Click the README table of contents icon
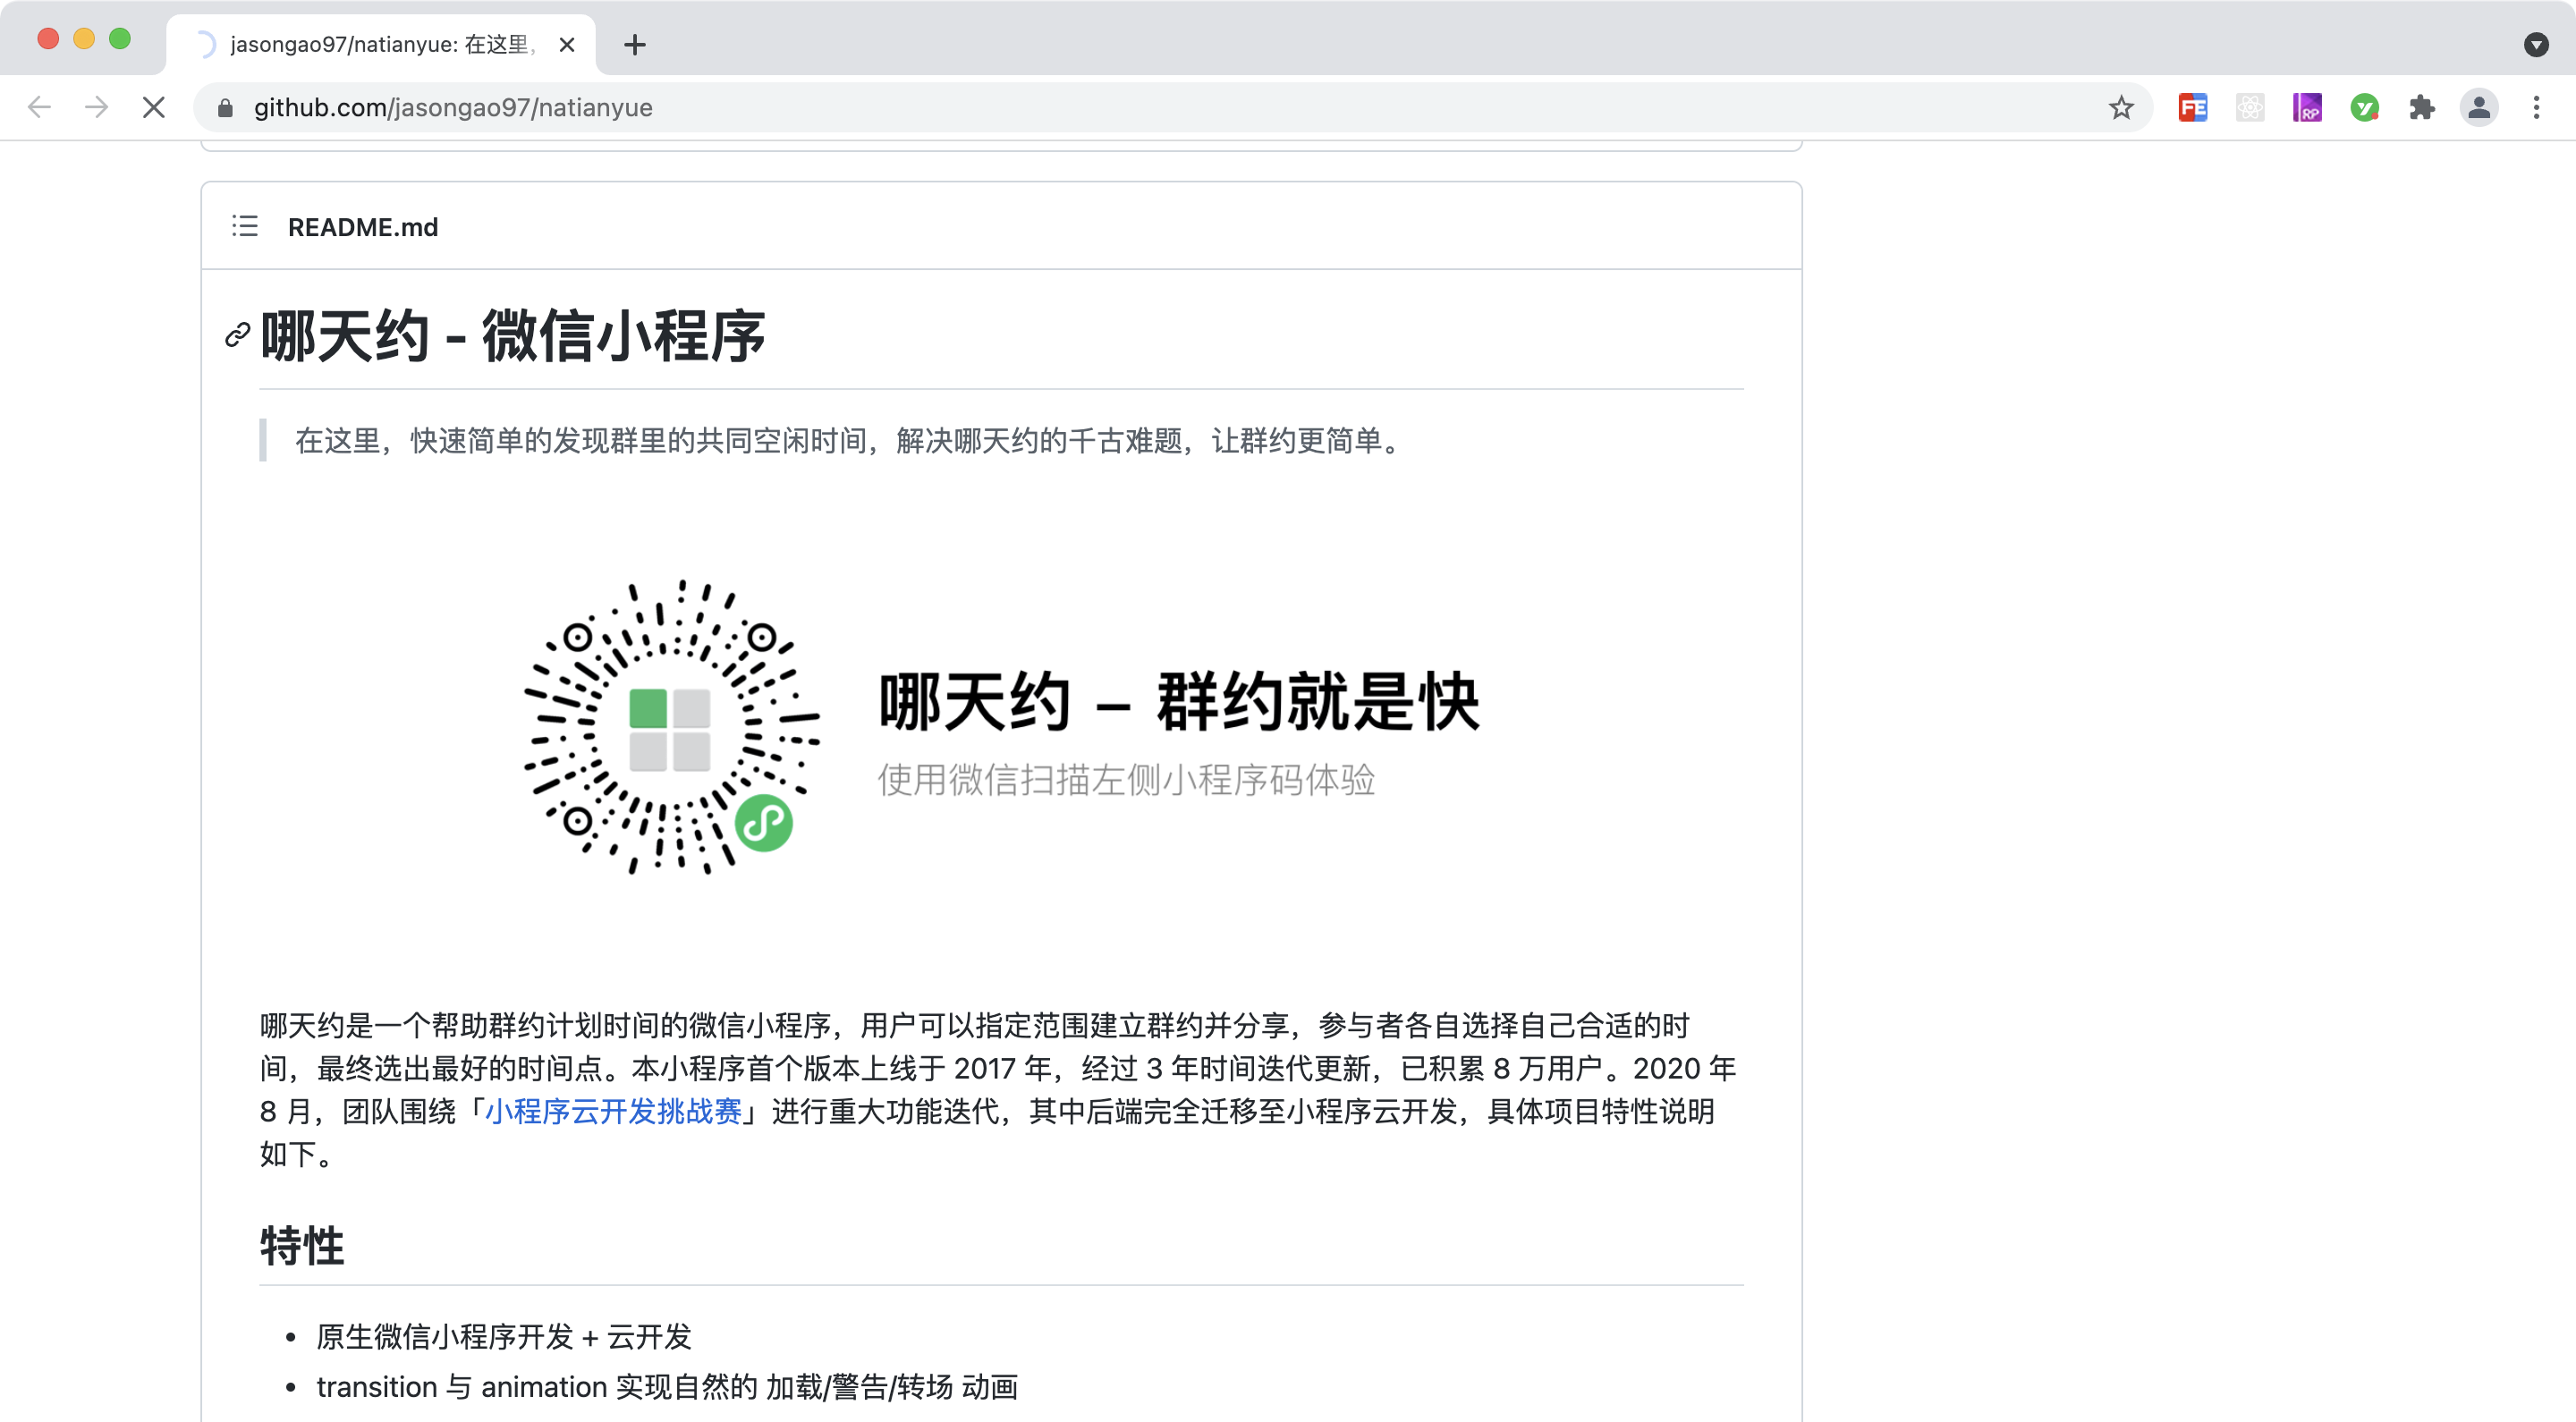This screenshot has height=1422, width=2576. [x=244, y=226]
